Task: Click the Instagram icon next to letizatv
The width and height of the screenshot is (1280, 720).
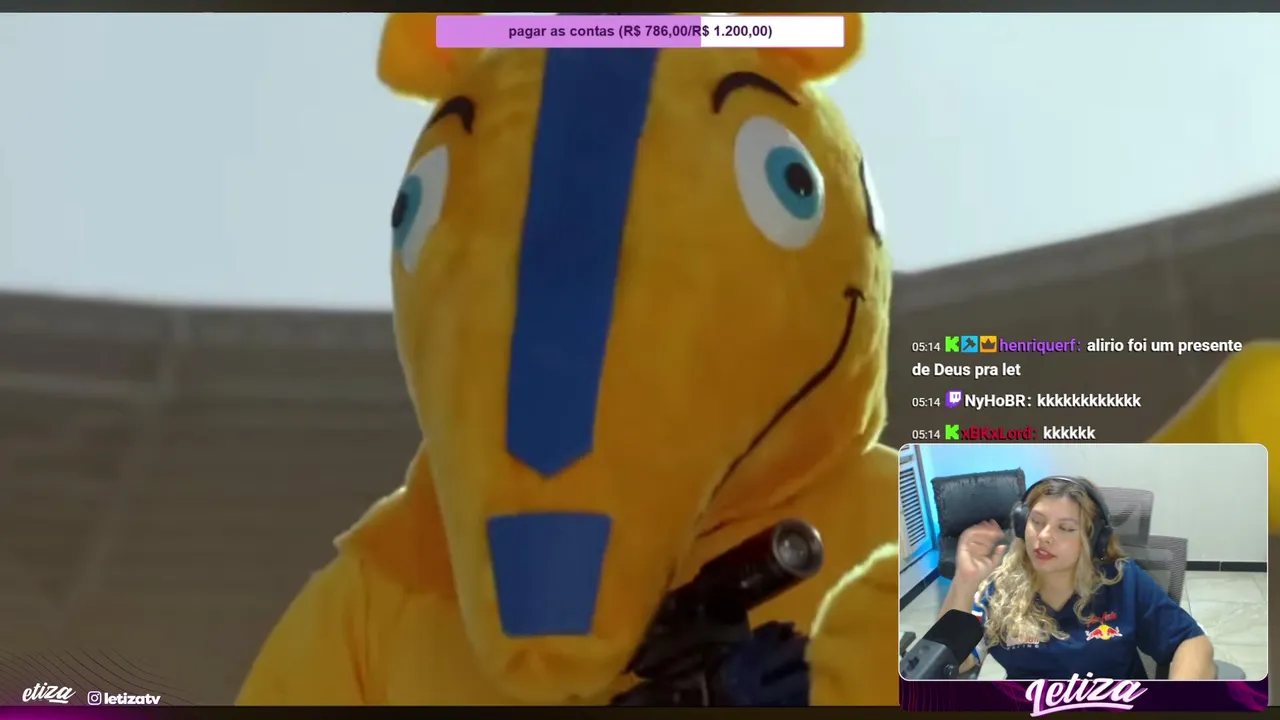Action: coord(94,698)
